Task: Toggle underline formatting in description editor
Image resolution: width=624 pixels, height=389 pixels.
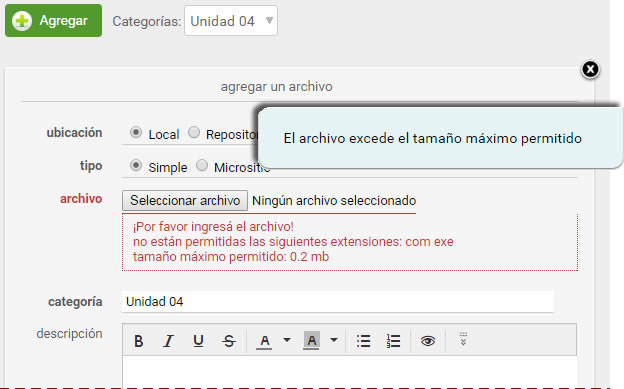Action: 198,341
